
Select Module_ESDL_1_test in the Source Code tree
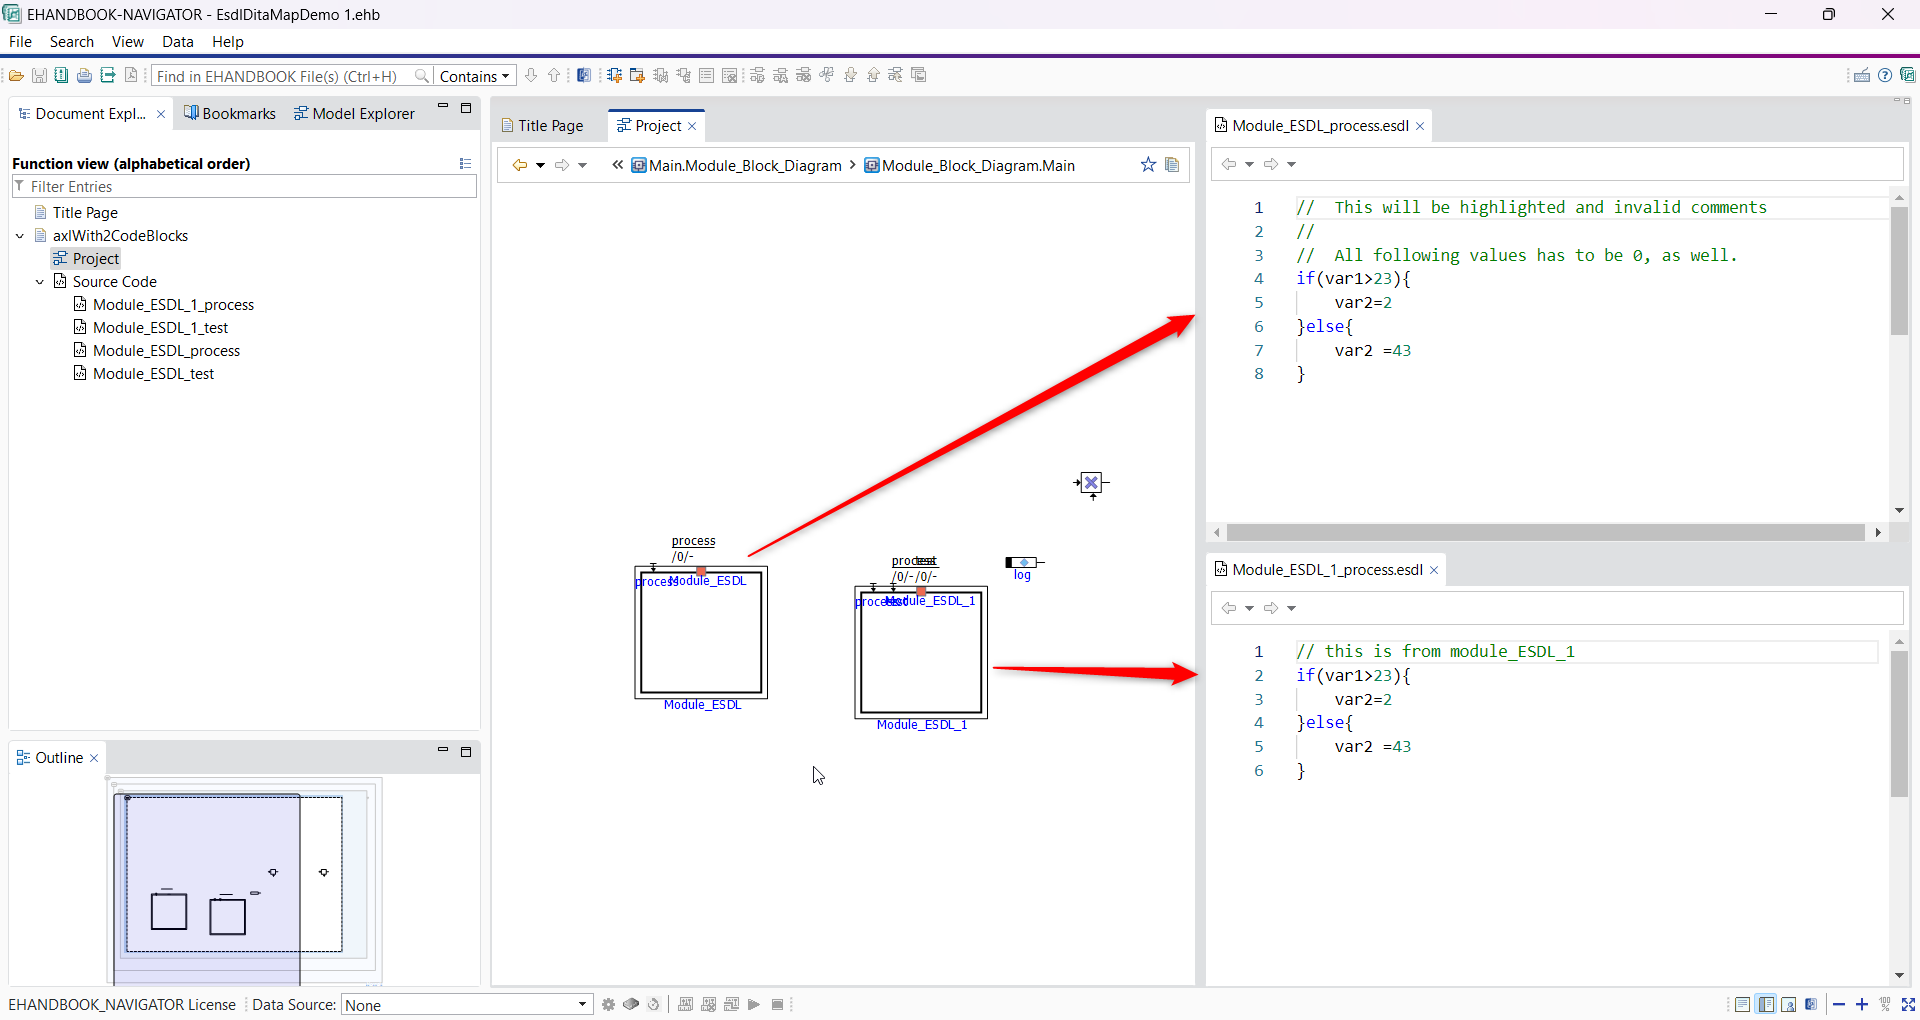(x=160, y=328)
